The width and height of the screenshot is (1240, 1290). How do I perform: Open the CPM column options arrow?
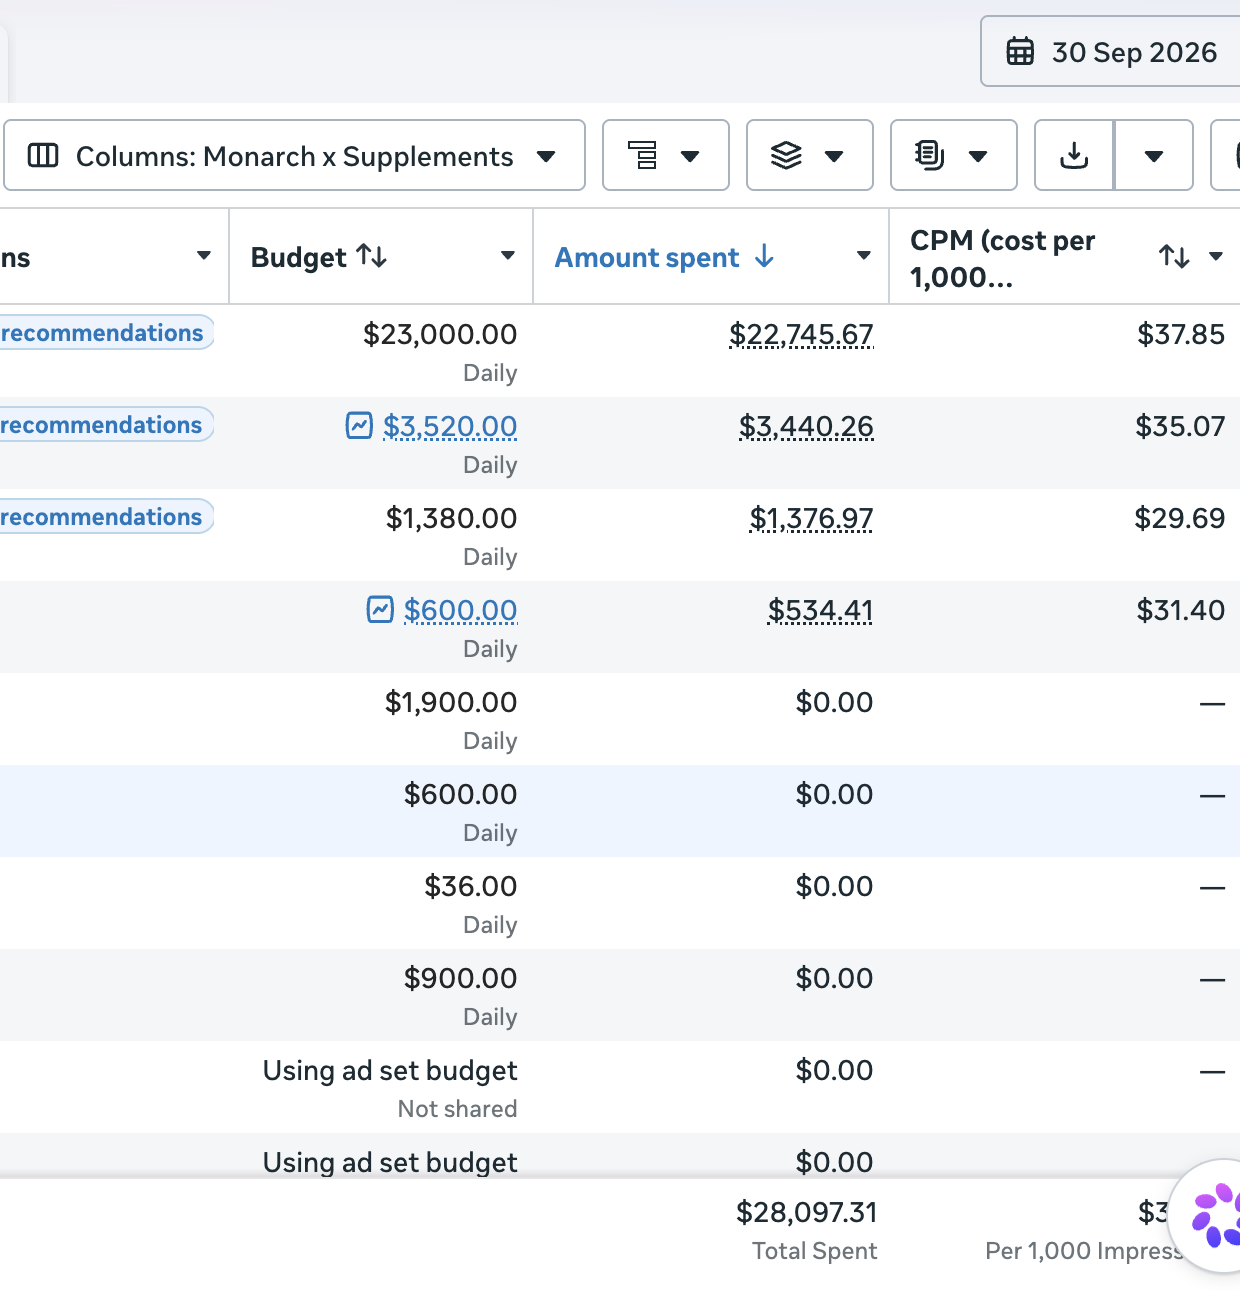(x=1216, y=257)
